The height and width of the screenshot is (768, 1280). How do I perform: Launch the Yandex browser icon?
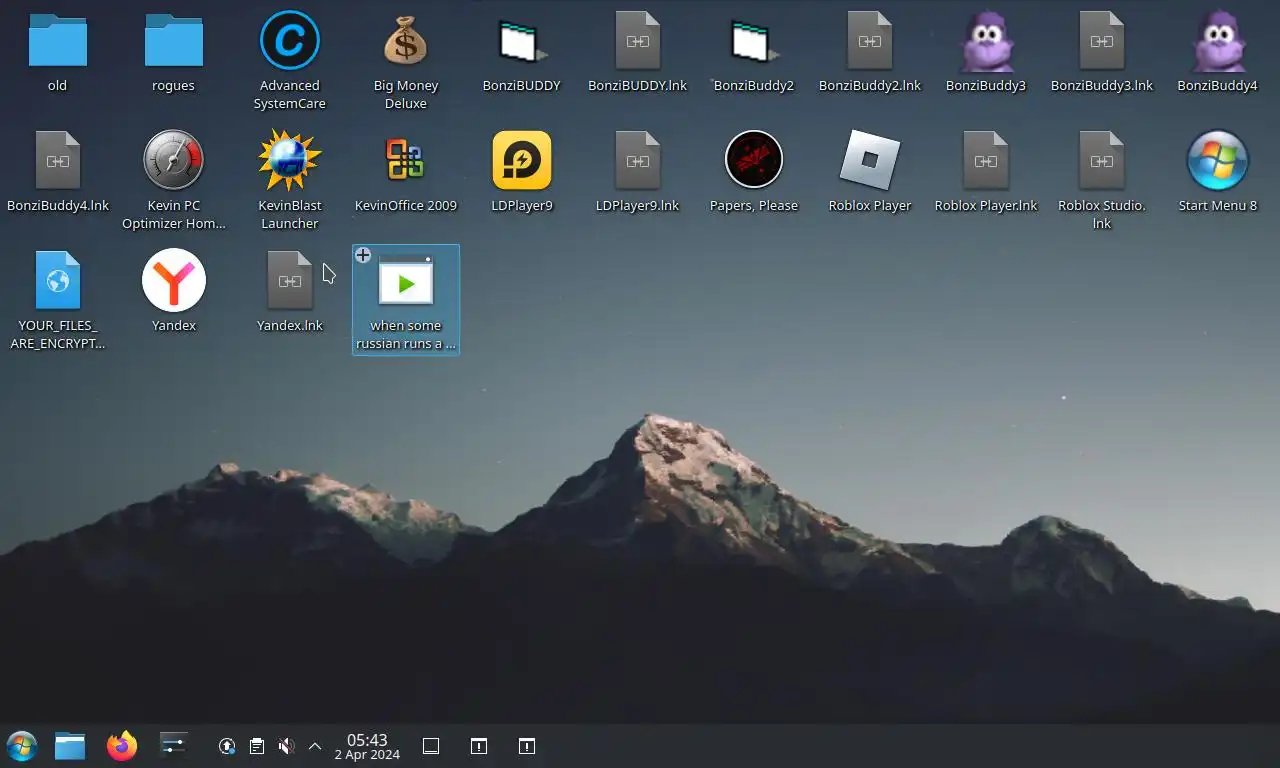click(x=173, y=280)
